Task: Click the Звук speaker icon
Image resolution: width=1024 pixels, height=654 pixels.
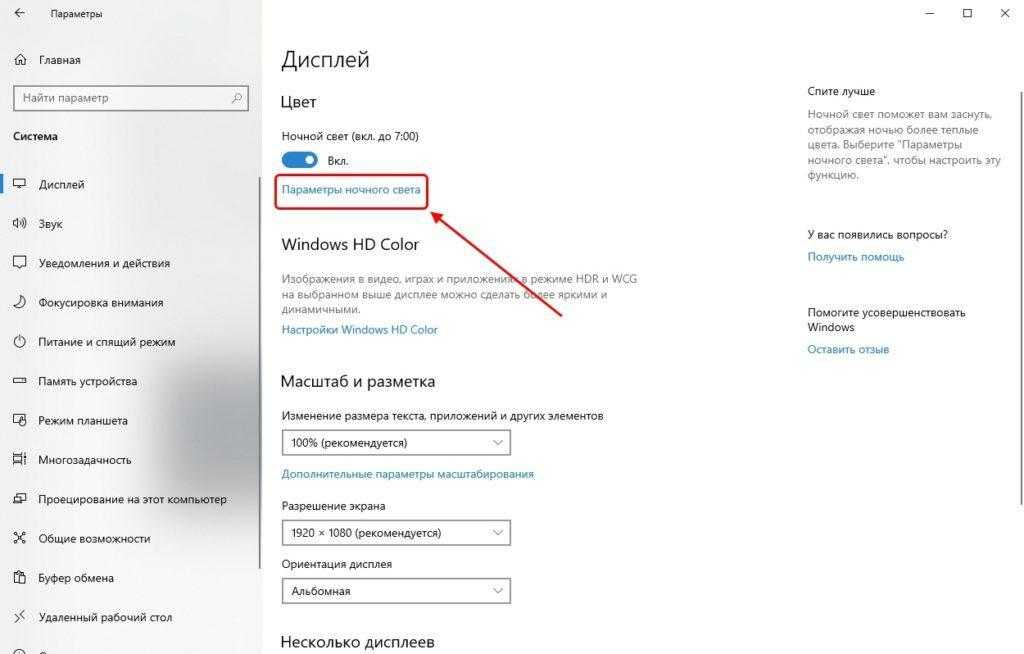Action: pos(20,223)
